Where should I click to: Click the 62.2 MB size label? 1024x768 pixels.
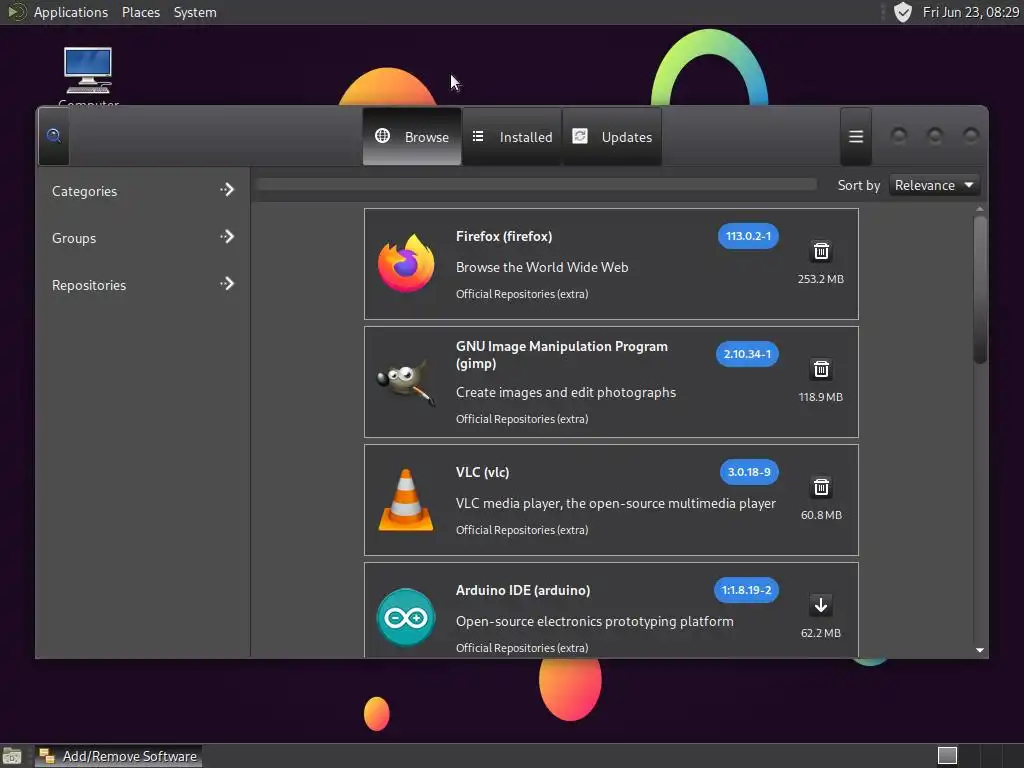(821, 633)
